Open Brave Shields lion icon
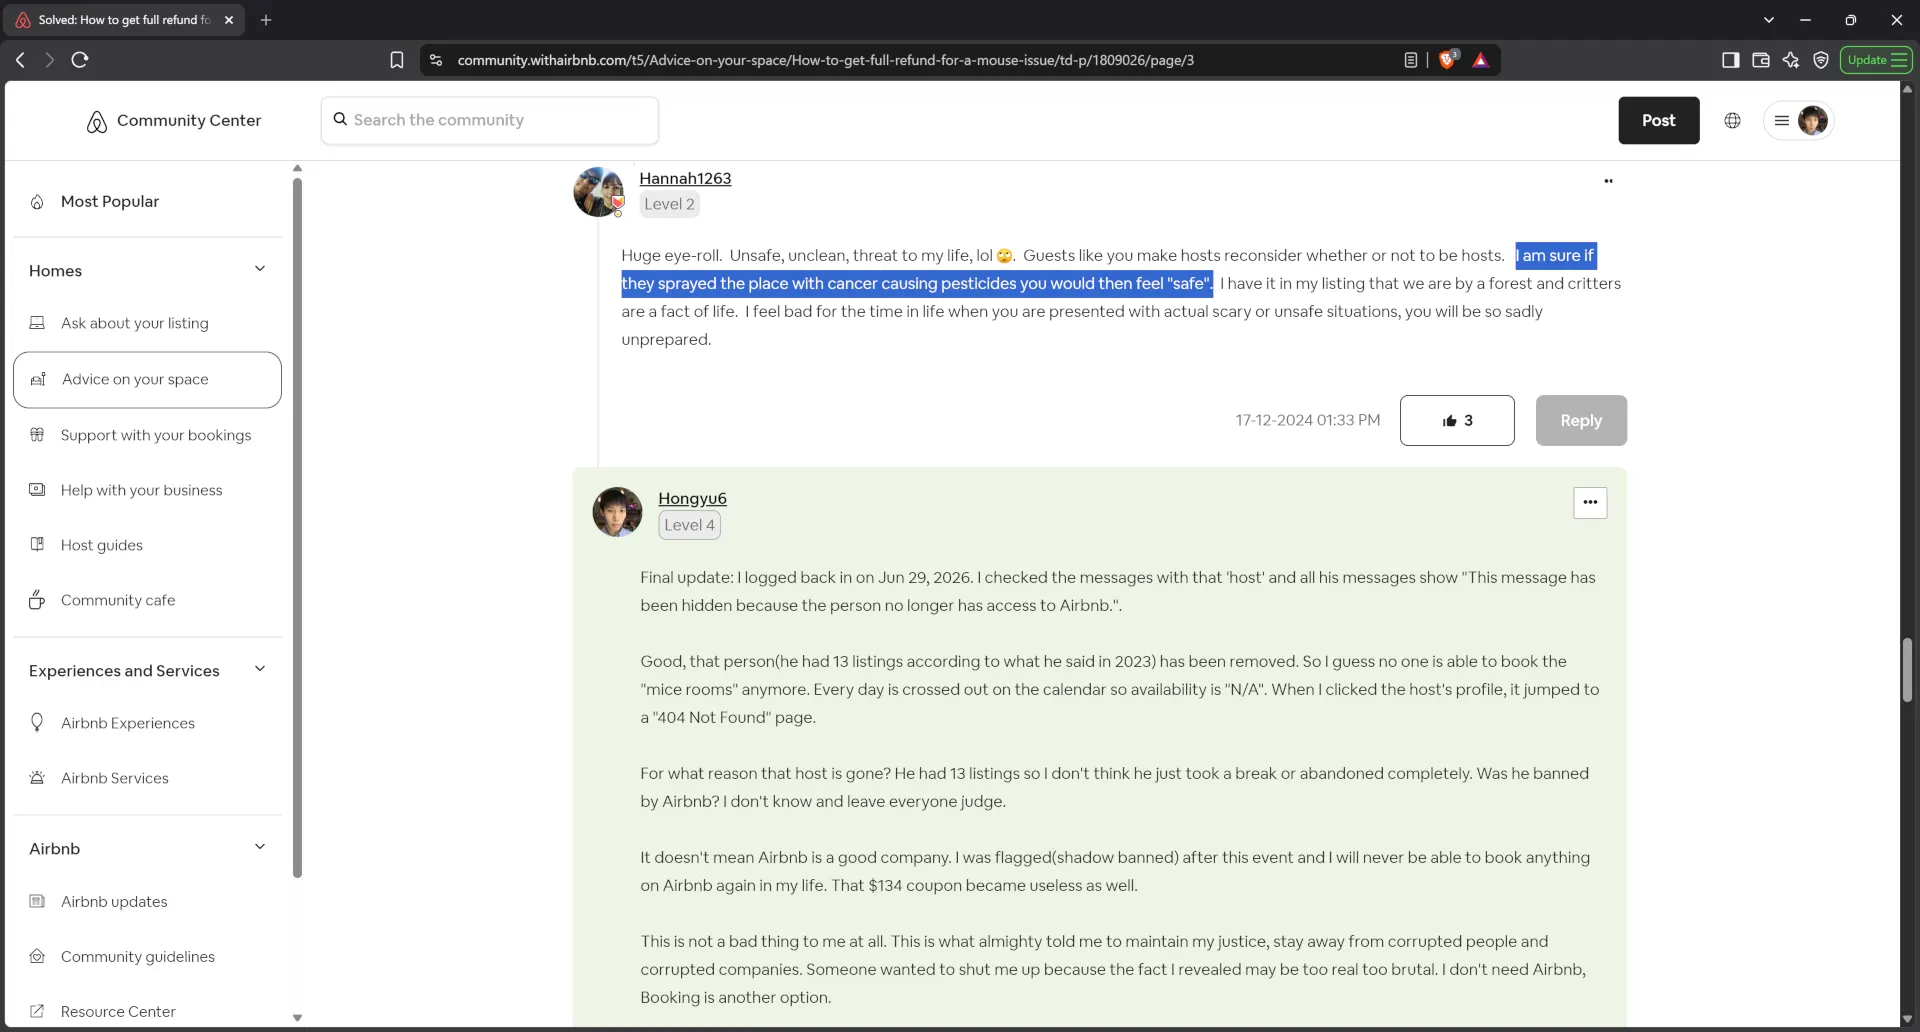Image resolution: width=1920 pixels, height=1032 pixels. click(x=1447, y=60)
